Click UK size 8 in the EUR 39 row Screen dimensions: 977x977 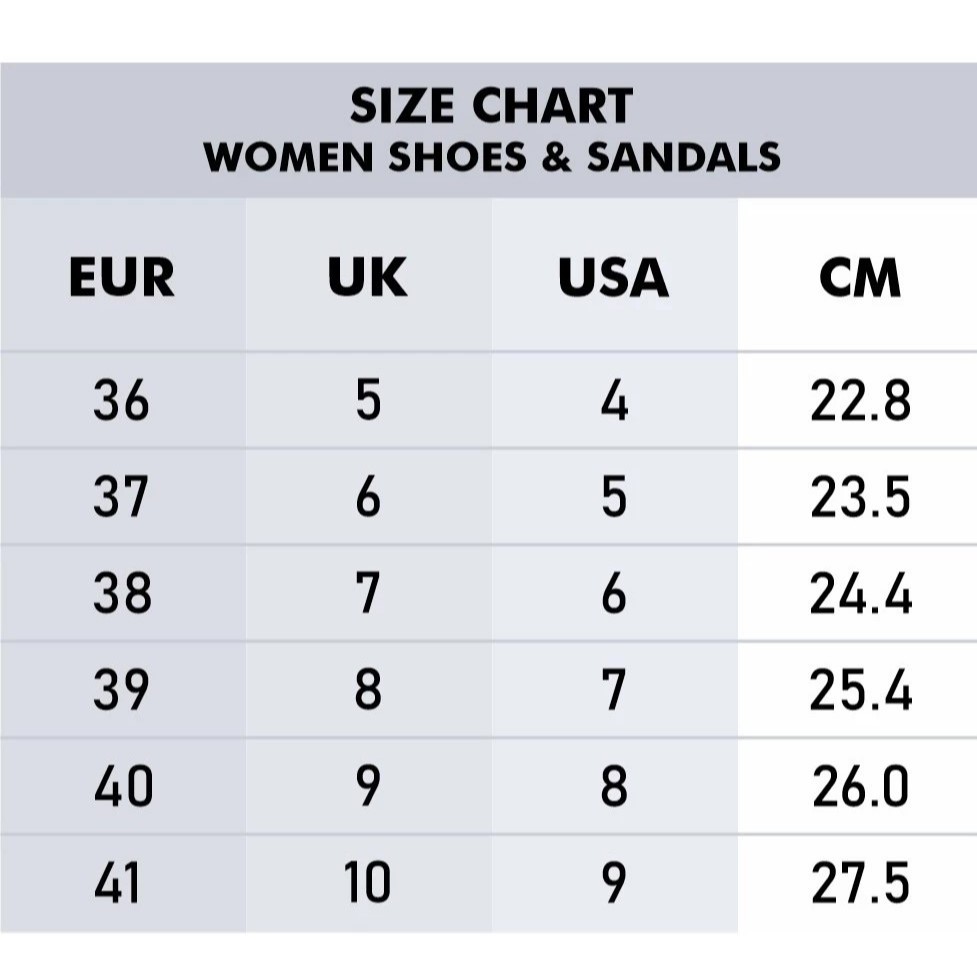click(x=368, y=691)
